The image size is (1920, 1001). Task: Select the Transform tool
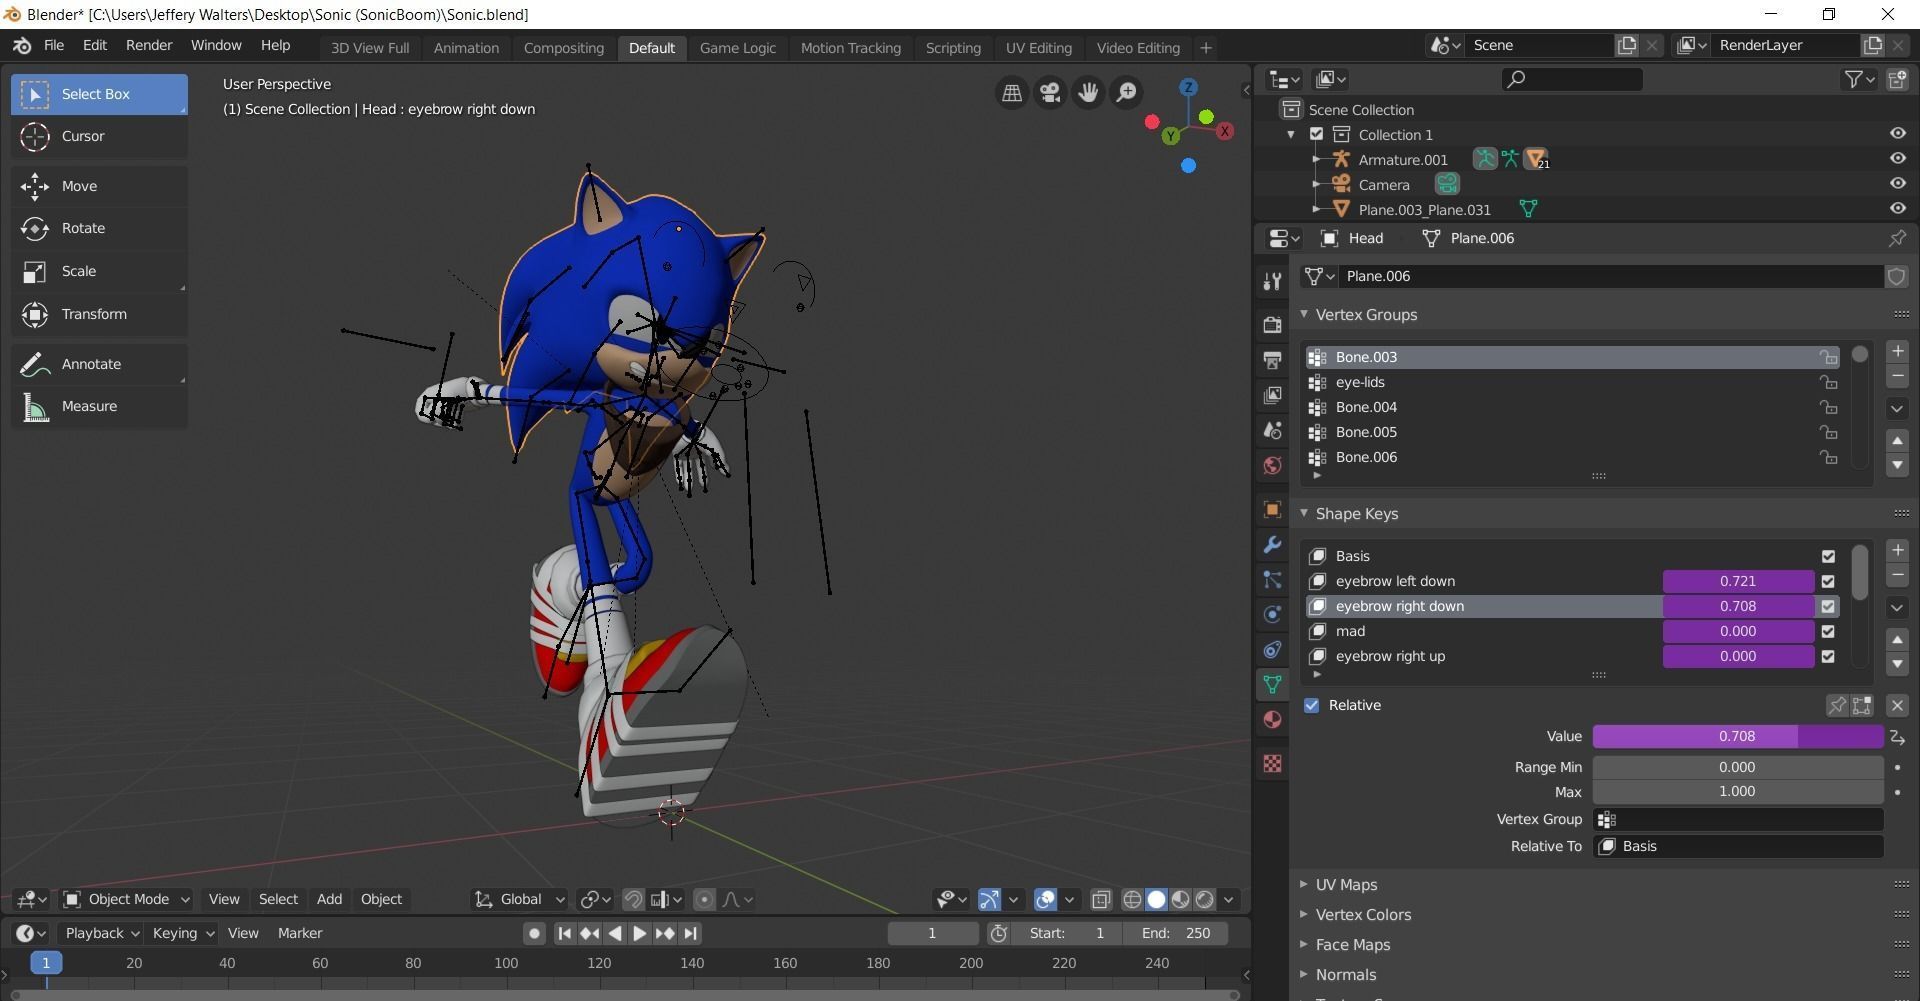[x=99, y=314]
